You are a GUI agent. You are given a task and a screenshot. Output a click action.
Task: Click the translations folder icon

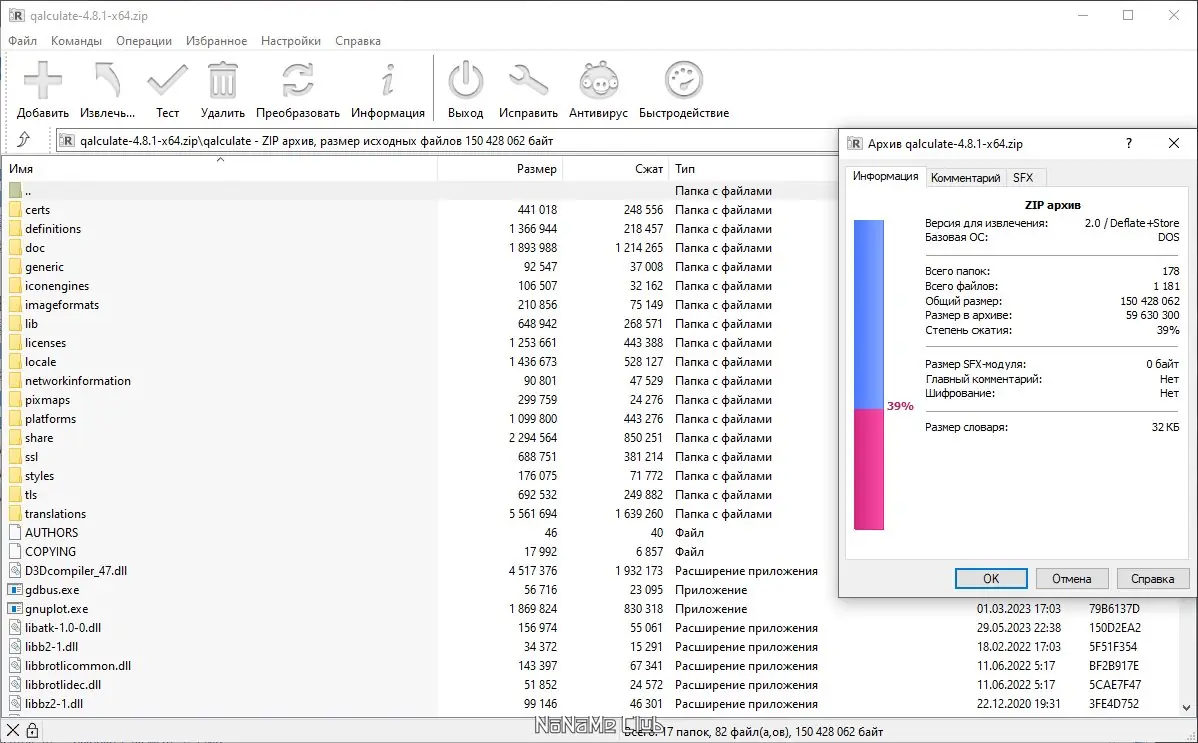tap(15, 514)
